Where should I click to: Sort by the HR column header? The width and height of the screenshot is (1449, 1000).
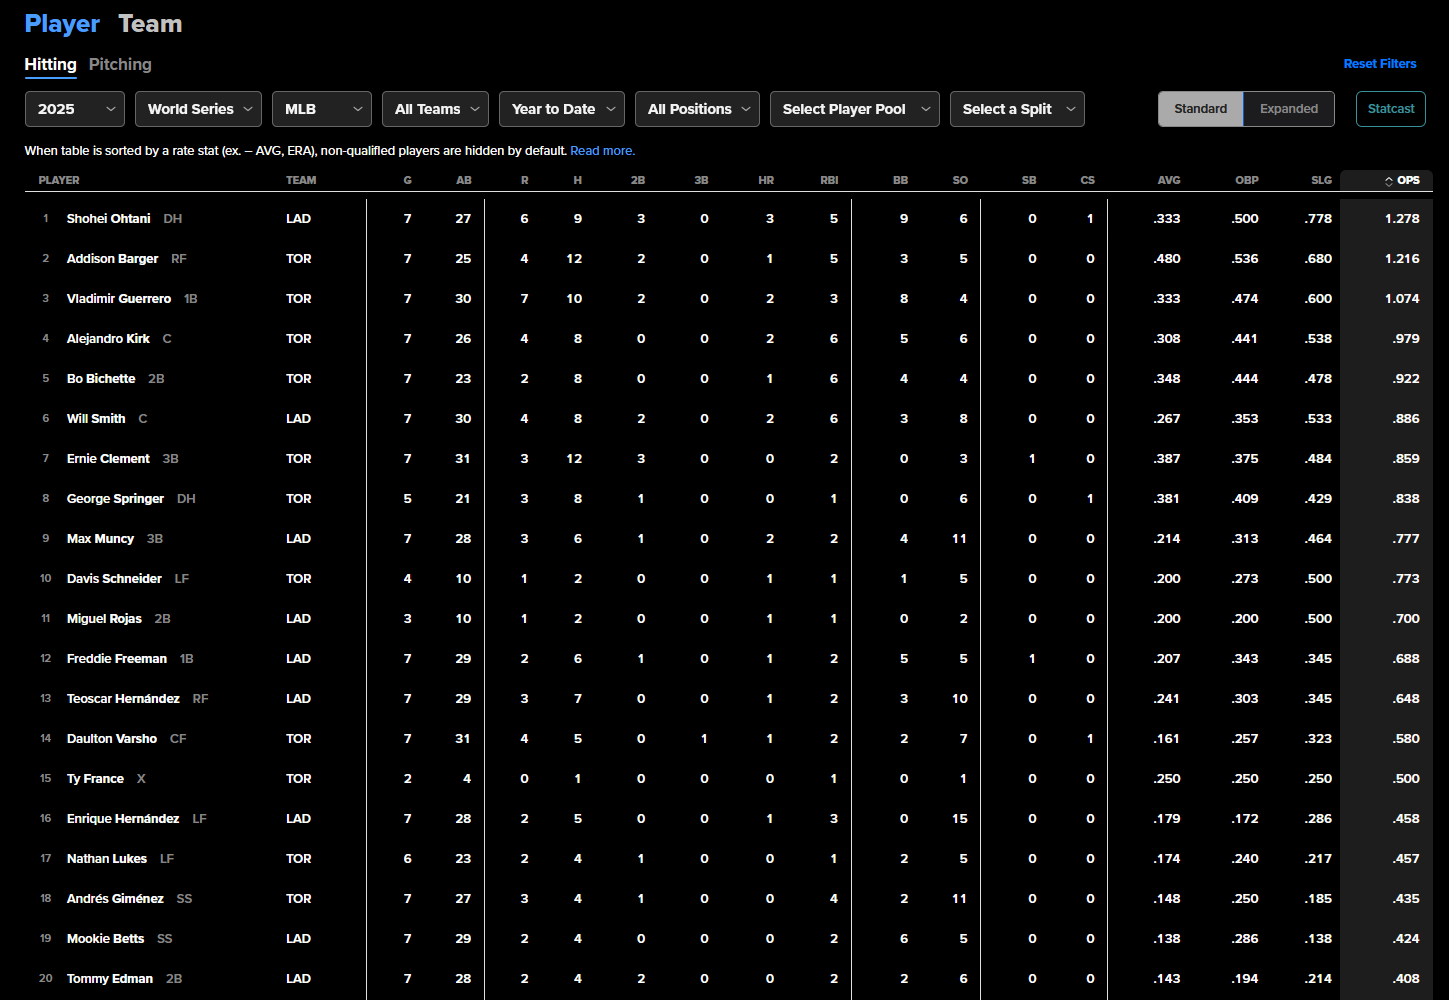[x=766, y=181]
